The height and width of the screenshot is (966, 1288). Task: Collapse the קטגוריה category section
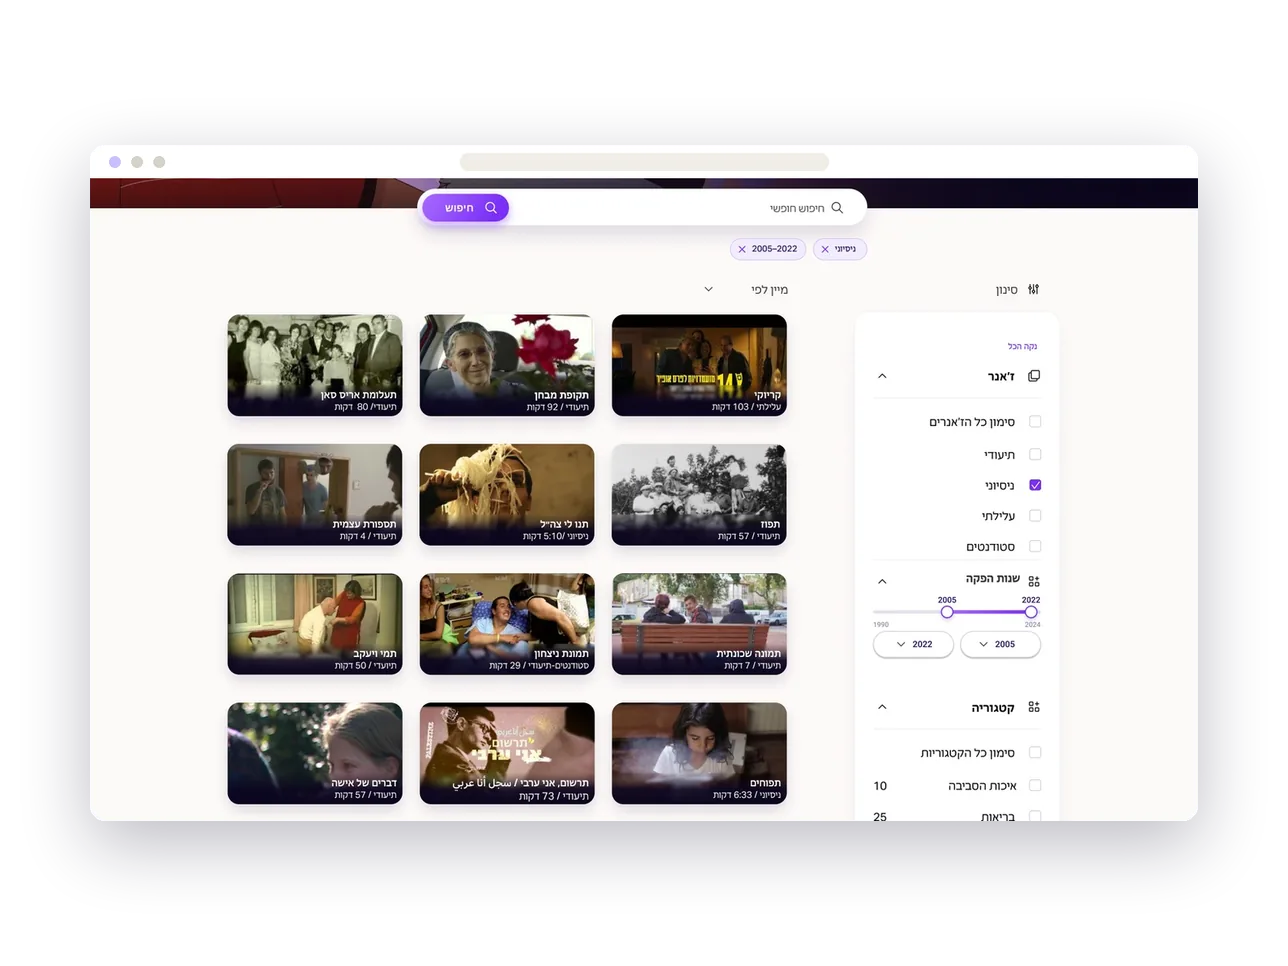coord(882,707)
